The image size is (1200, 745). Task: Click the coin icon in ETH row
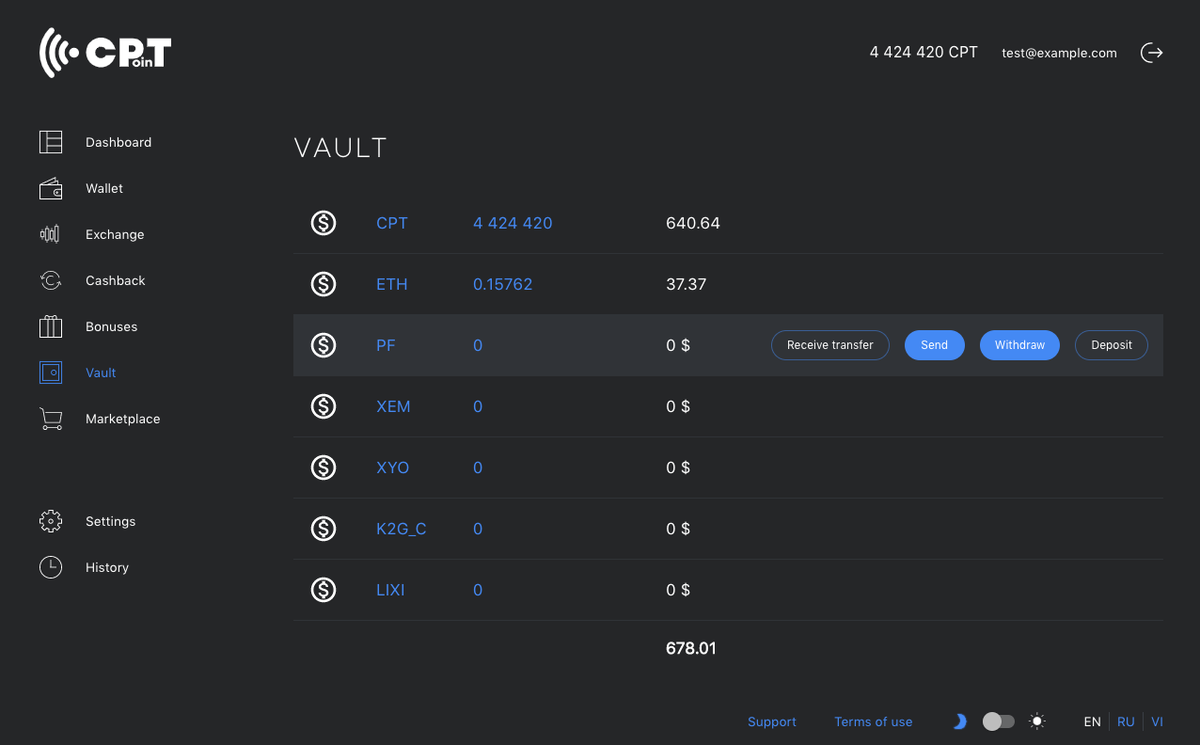coord(323,284)
